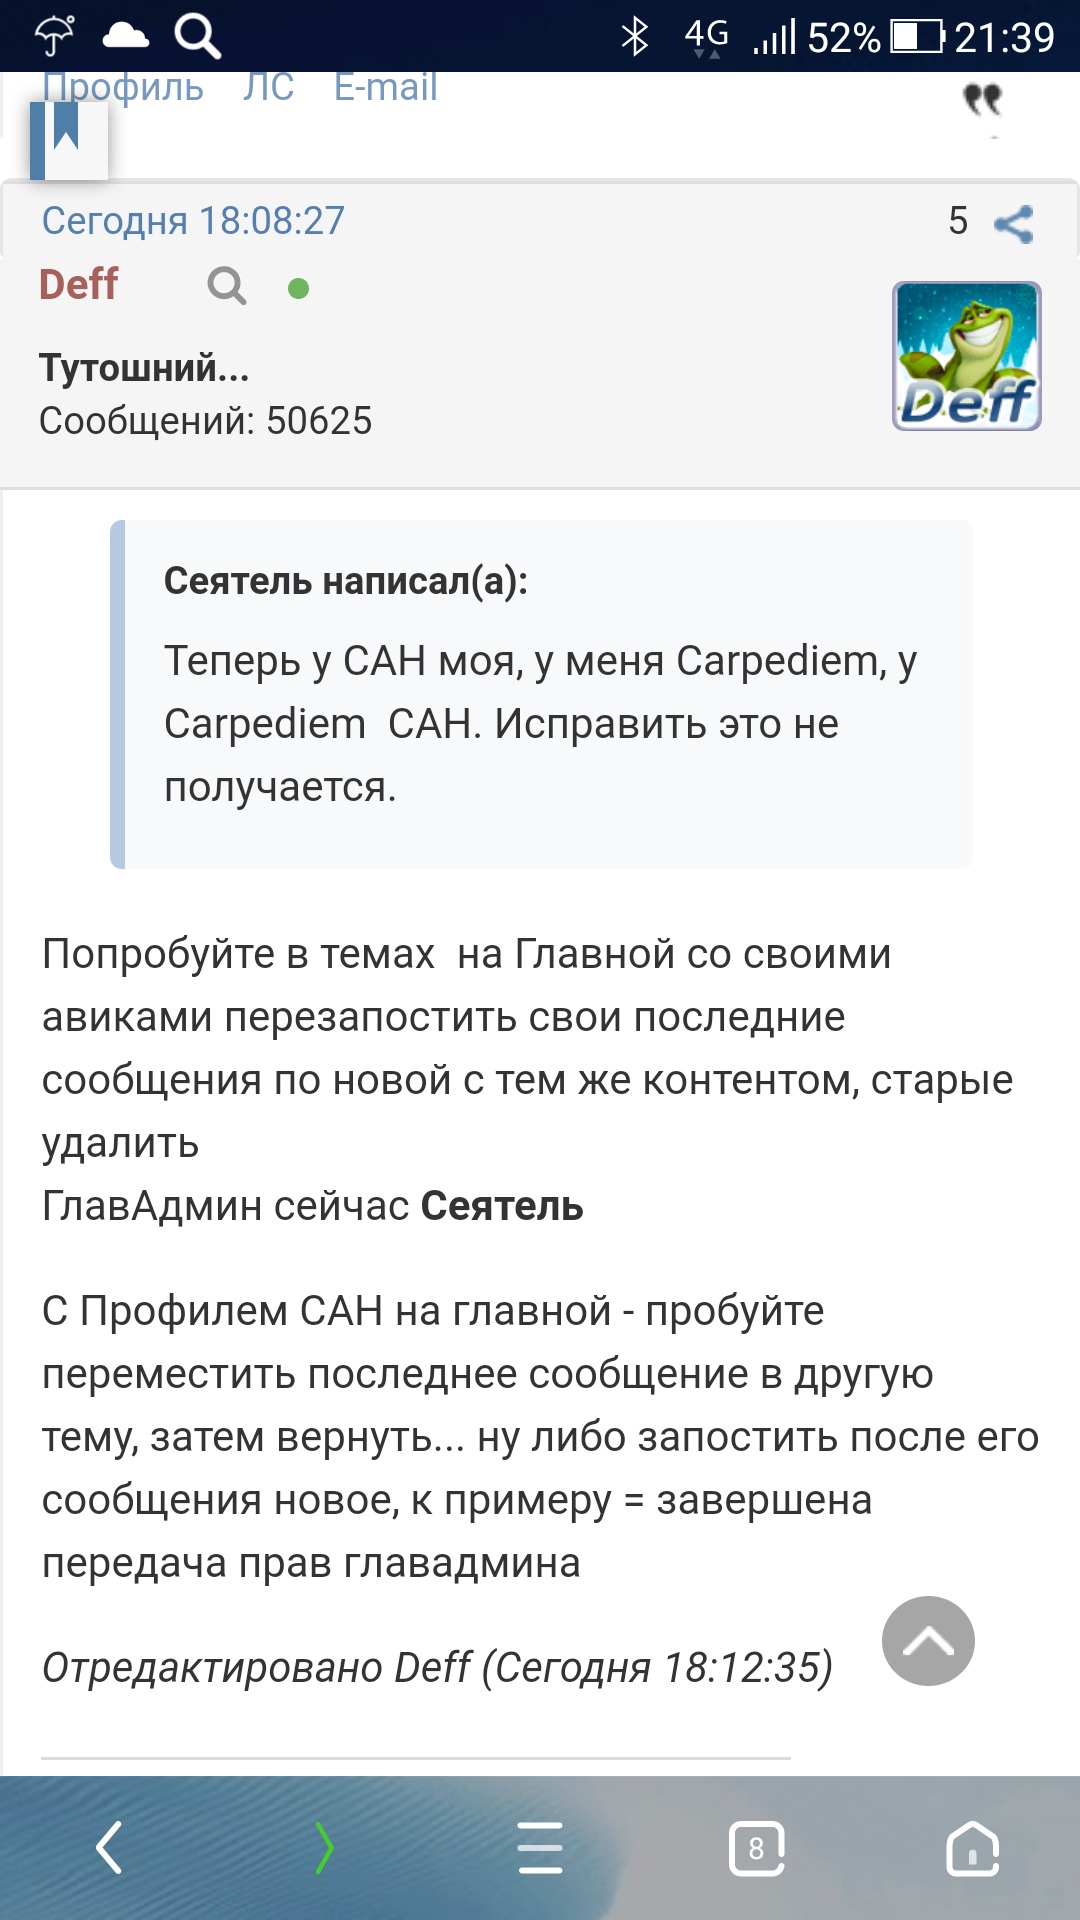Tap Deff frog avatar image
The width and height of the screenshot is (1080, 1920).
point(967,356)
